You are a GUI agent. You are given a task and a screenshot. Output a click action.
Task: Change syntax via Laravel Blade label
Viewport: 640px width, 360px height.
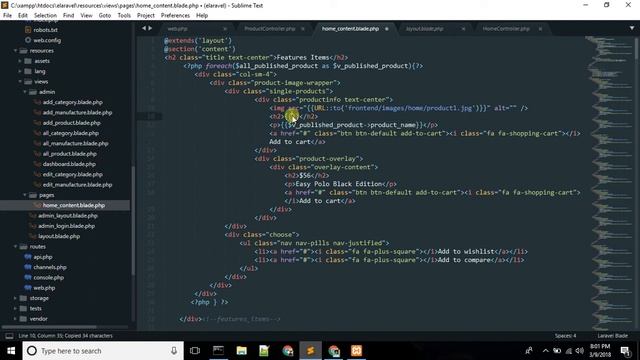click(x=613, y=336)
